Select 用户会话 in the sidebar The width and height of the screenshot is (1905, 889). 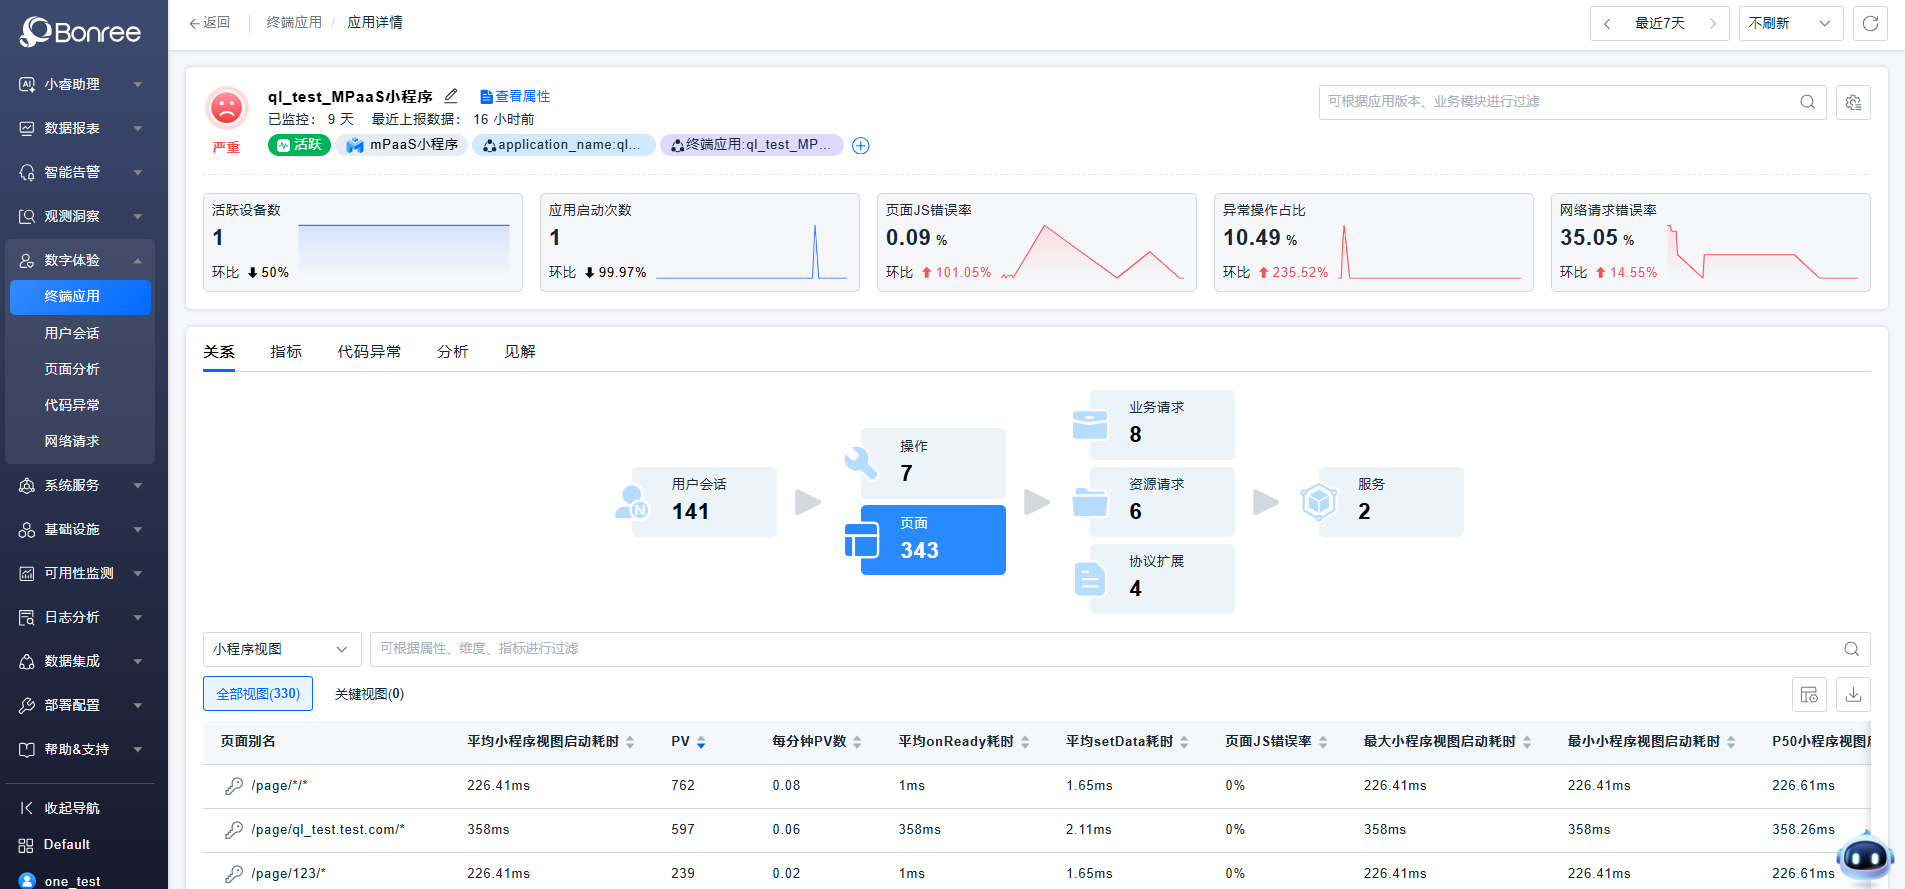coord(72,333)
